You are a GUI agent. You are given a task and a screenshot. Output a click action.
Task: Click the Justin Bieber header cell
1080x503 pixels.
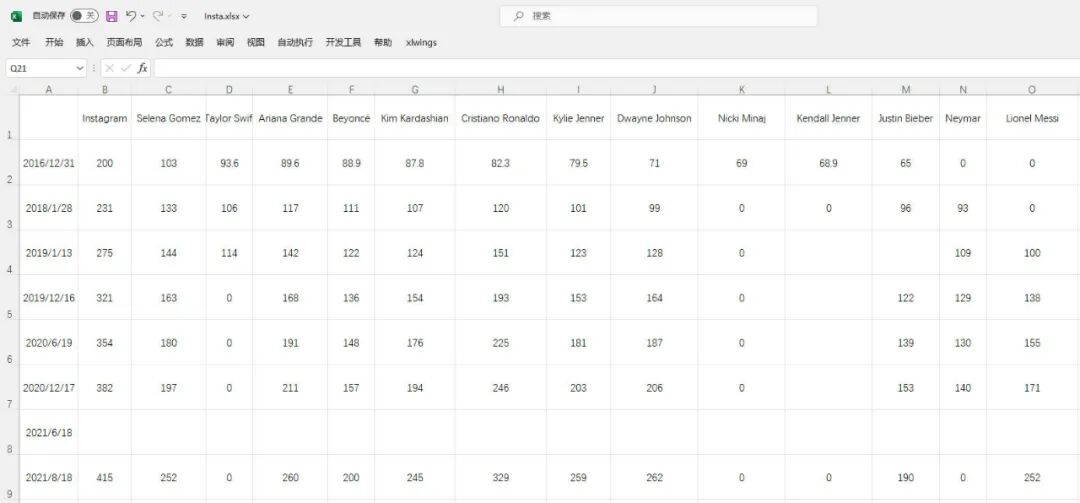(x=906, y=118)
